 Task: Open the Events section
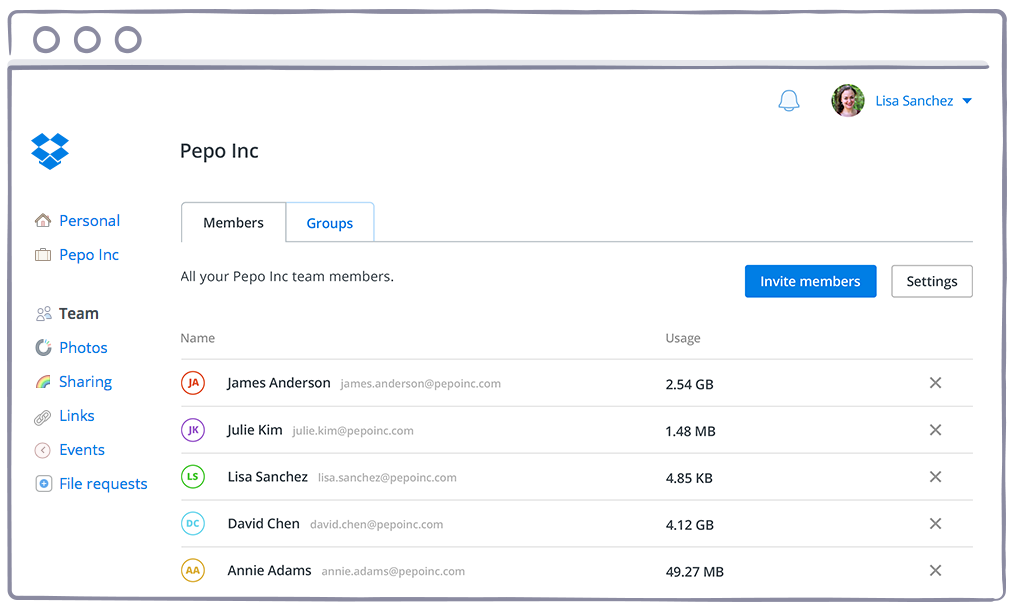click(81, 449)
